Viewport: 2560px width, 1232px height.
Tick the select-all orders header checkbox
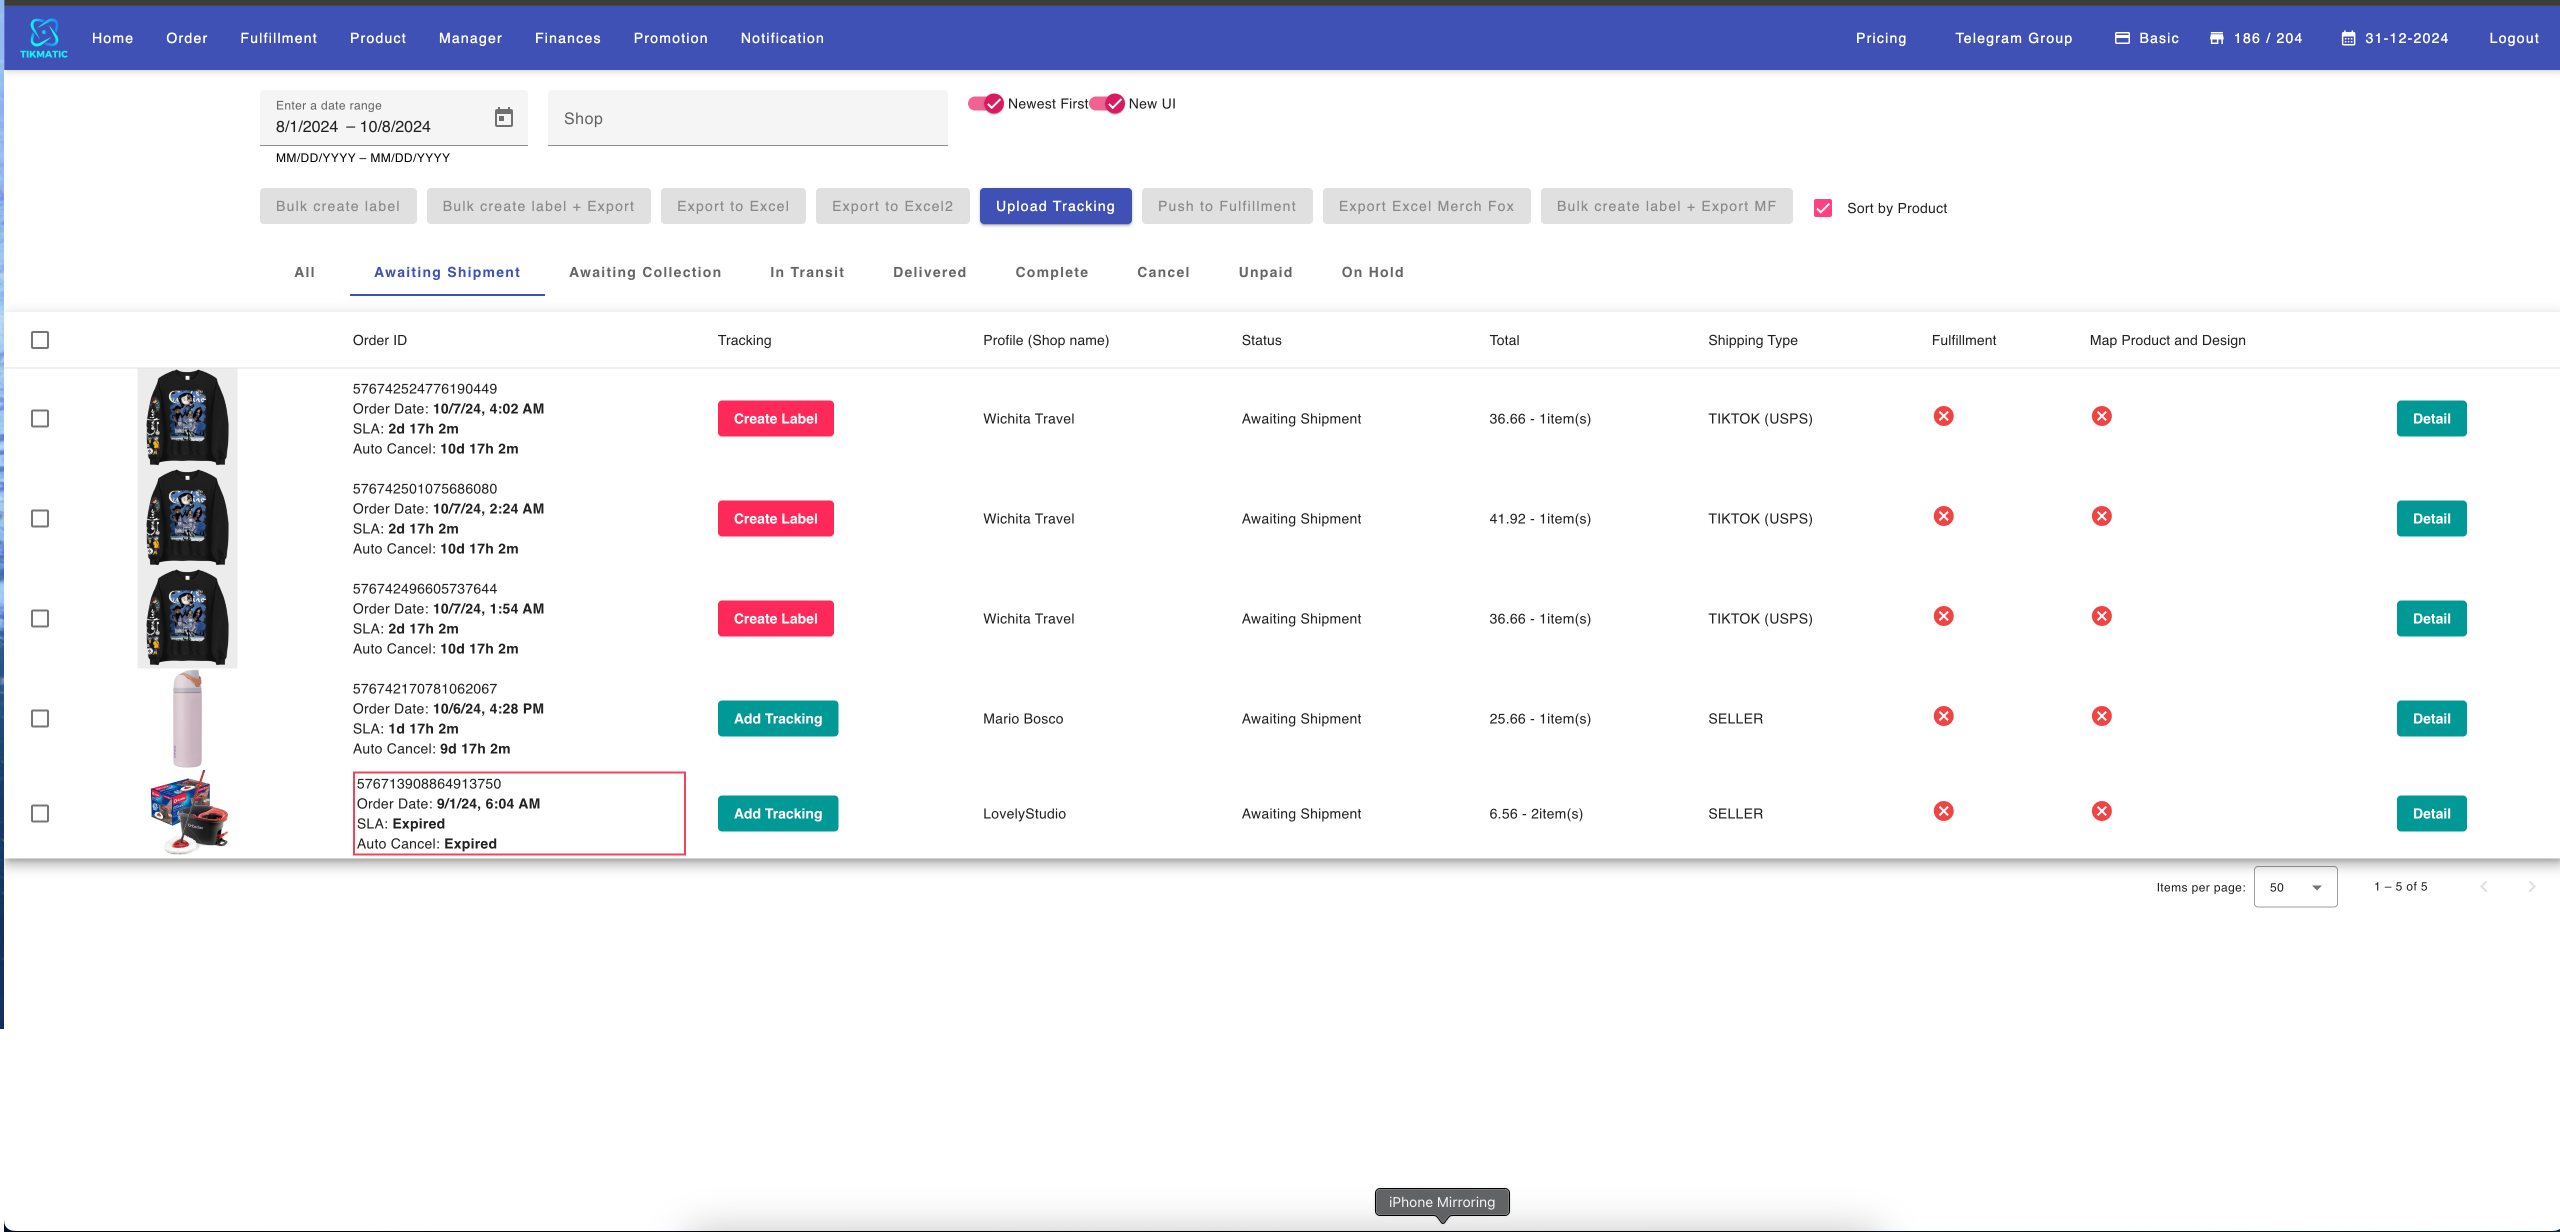click(x=40, y=340)
